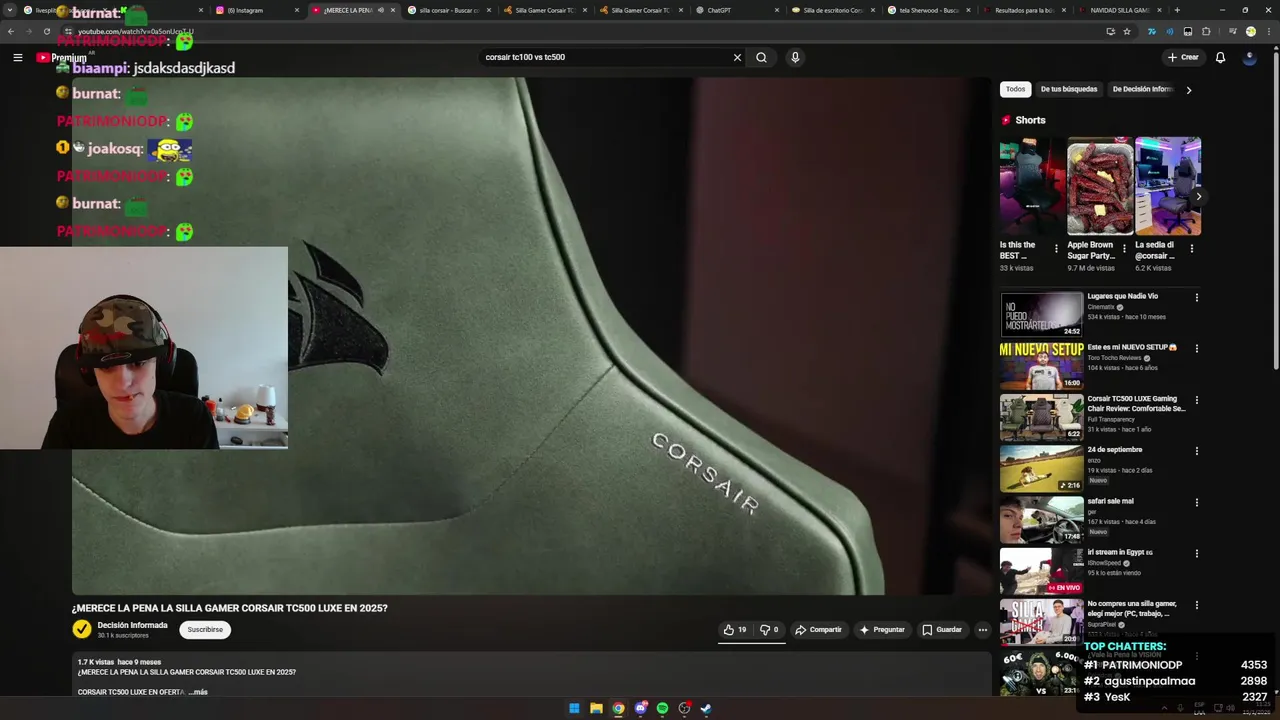Open the Decisión Informada channel avatar

point(82,629)
